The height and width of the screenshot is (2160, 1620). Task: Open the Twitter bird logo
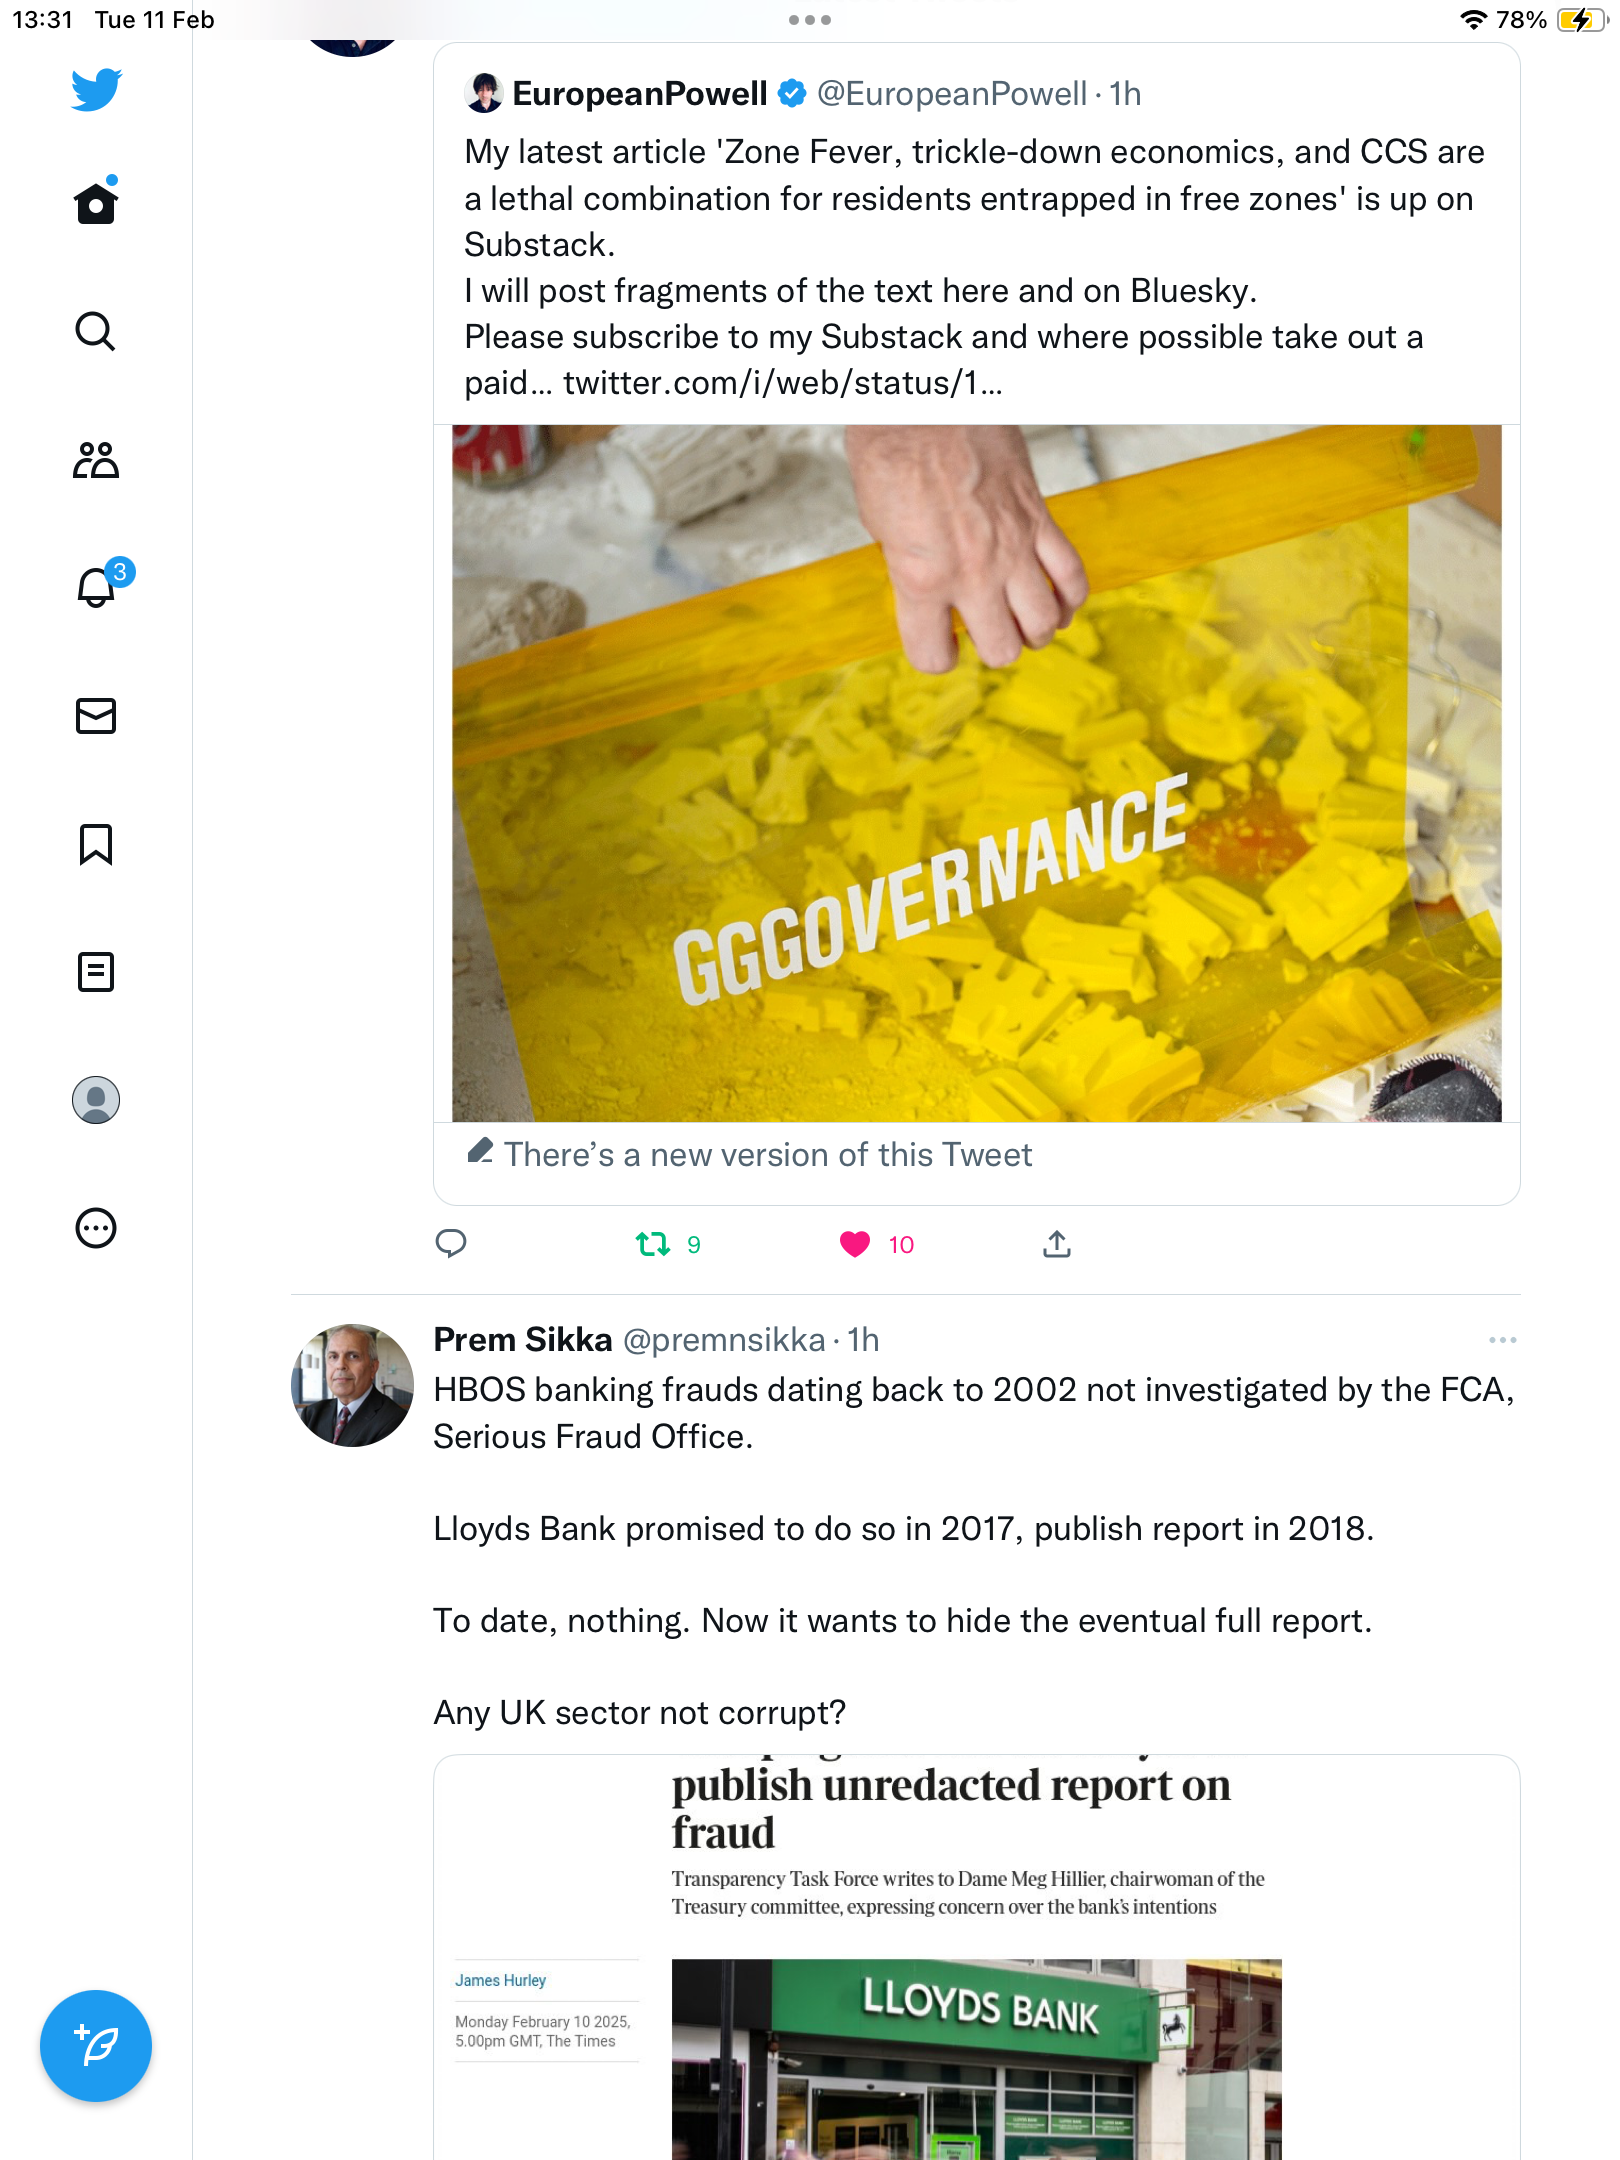coord(96,90)
